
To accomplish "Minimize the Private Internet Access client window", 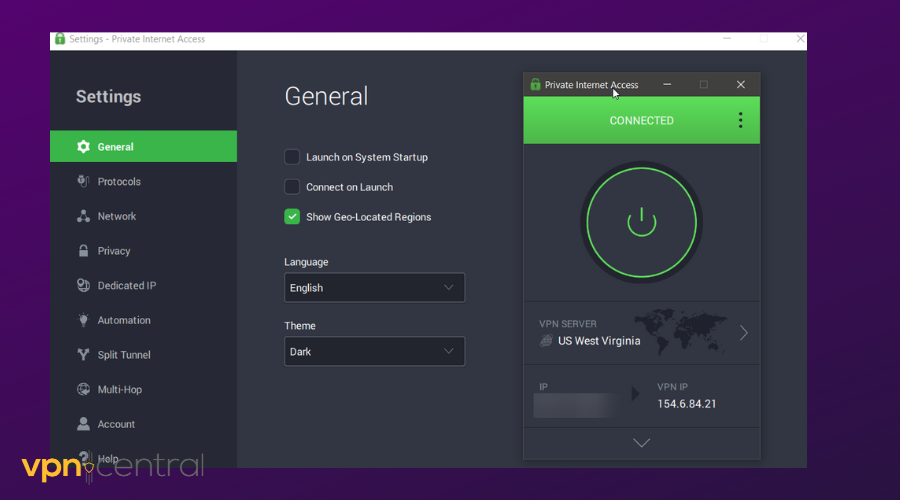I will click(667, 84).
